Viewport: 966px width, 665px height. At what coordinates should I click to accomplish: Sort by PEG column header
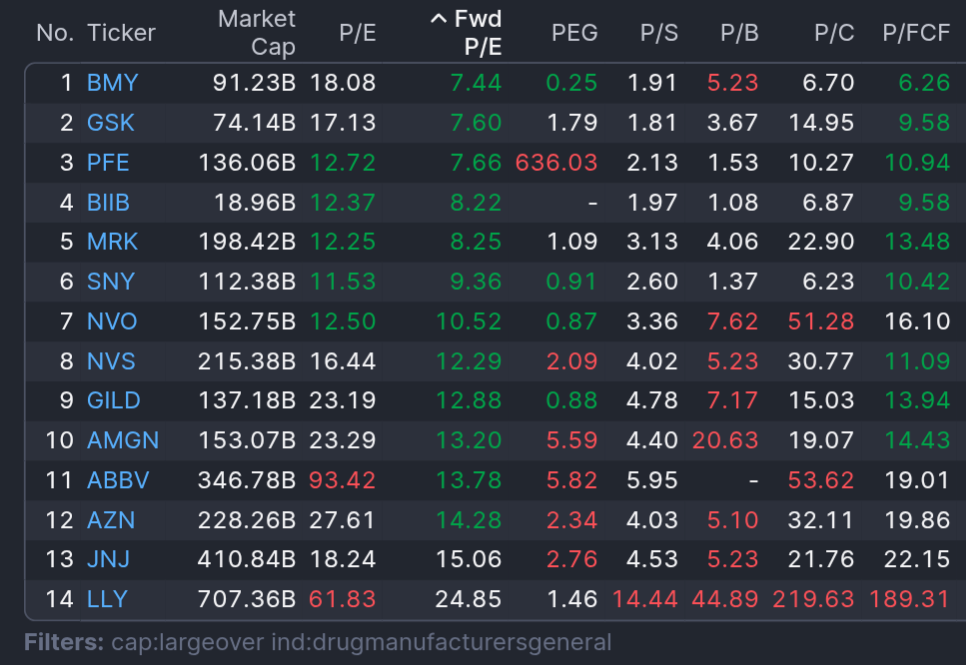[574, 33]
